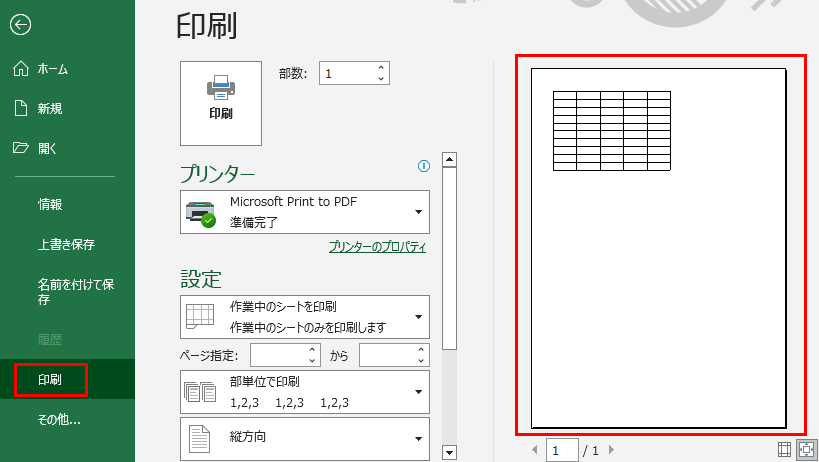The height and width of the screenshot is (462, 819).
Task: Open printer properties link
Action: (377, 247)
